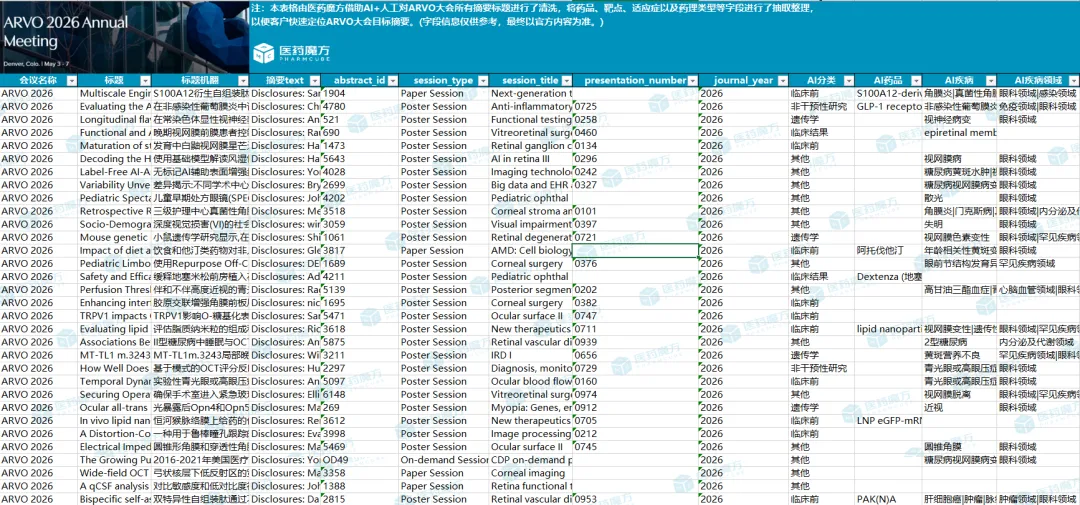Select the title cell 'Decoding the H'

114,158
